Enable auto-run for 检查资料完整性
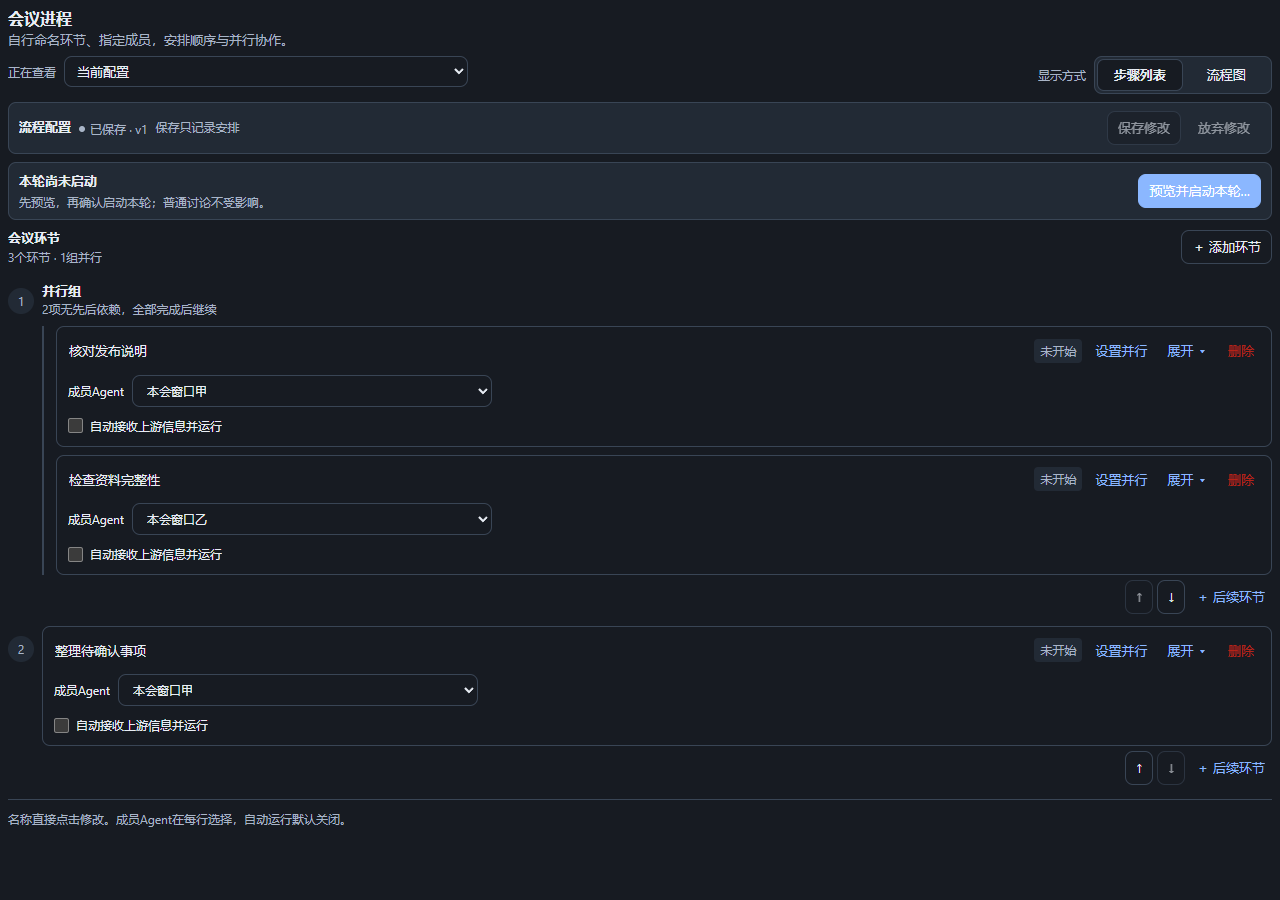Image resolution: width=1280 pixels, height=900 pixels. pyautogui.click(x=75, y=554)
